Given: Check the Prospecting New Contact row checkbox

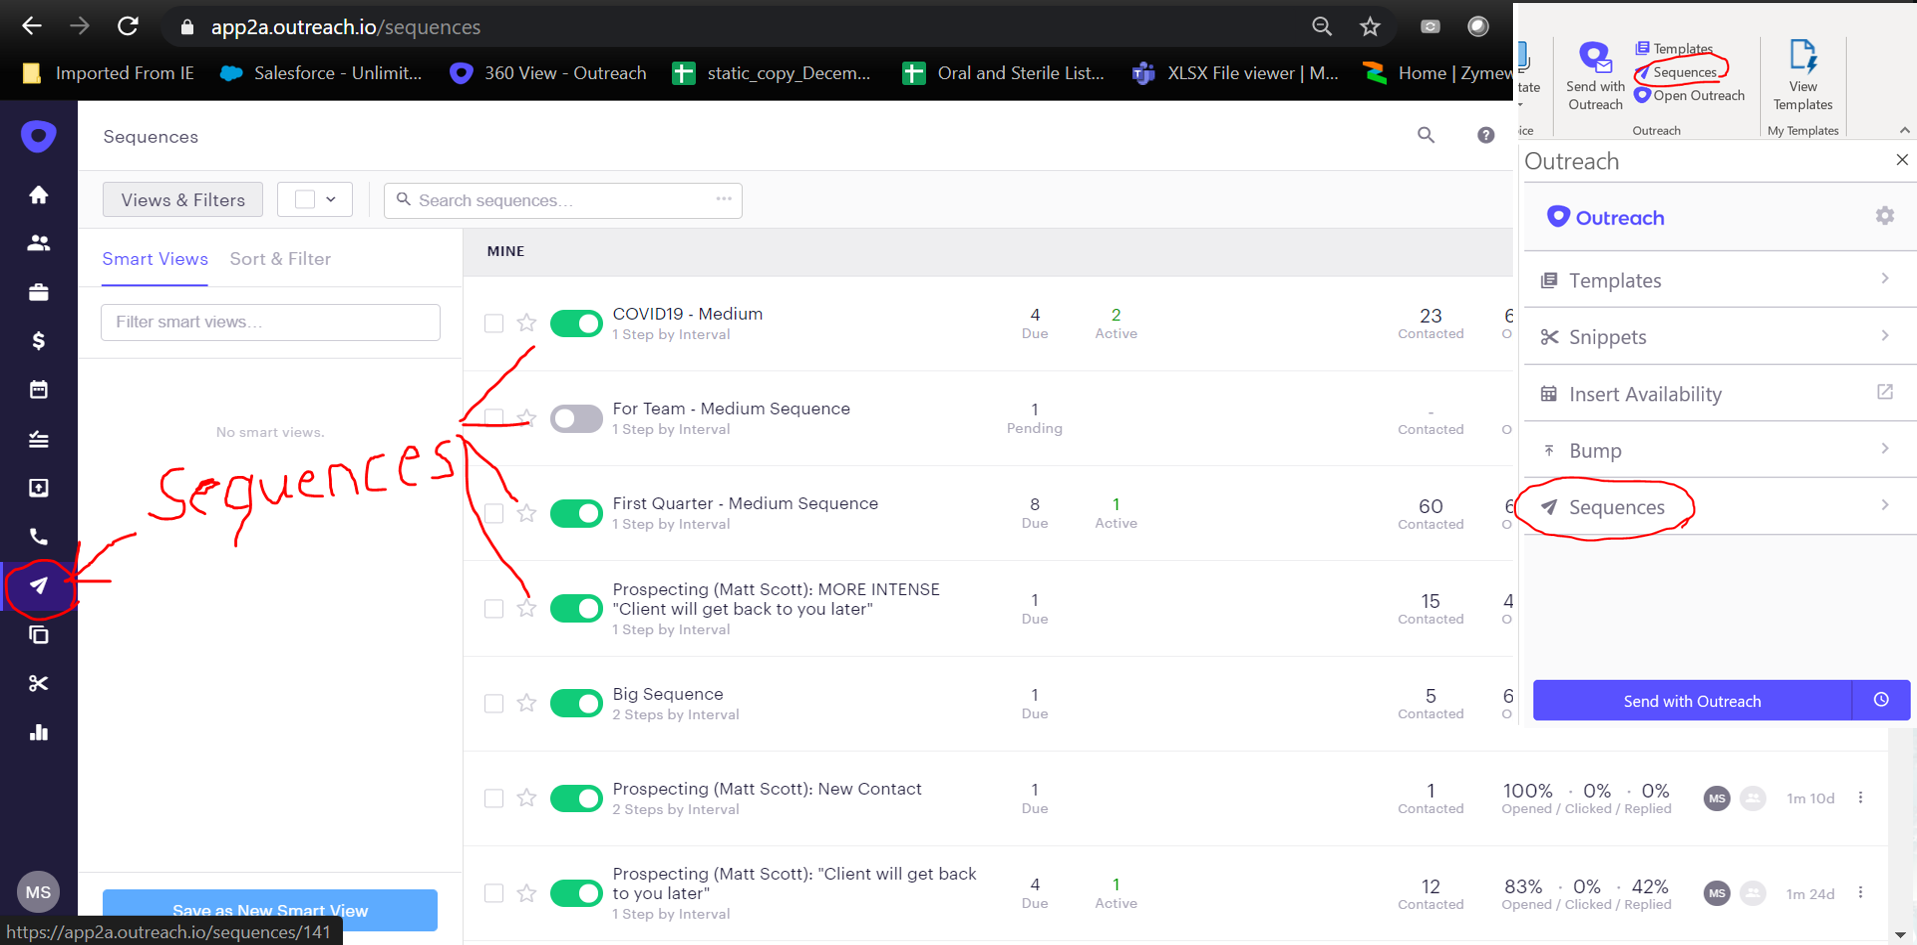Looking at the screenshot, I should coord(494,798).
